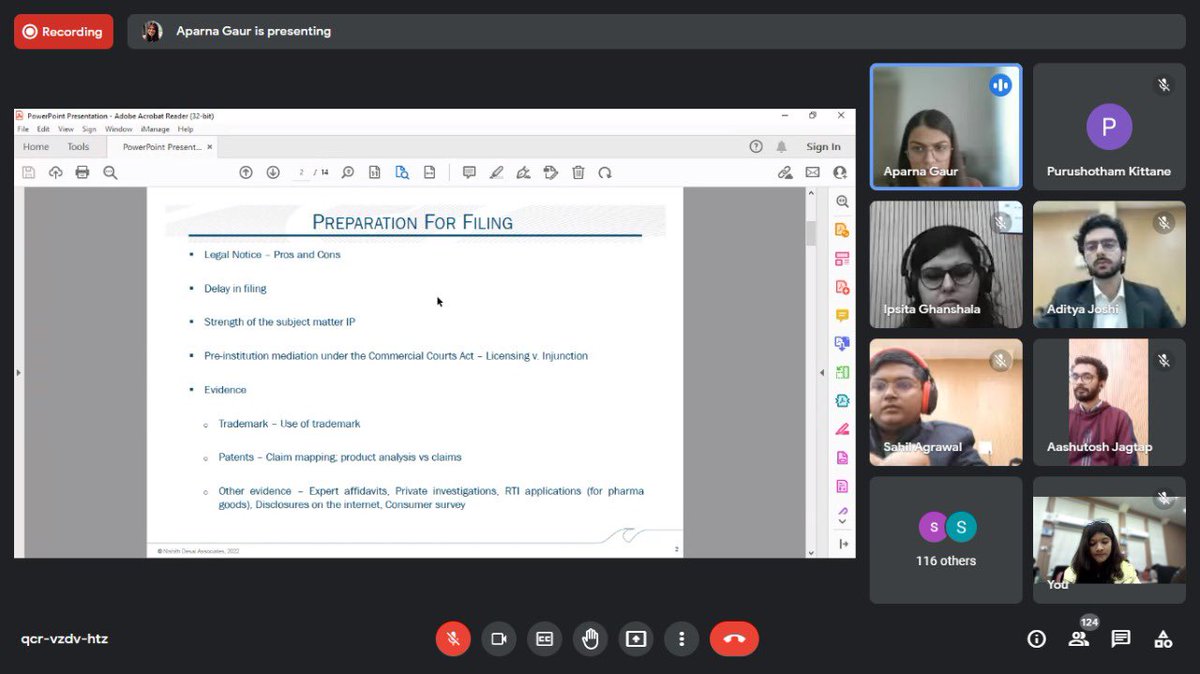Expand the left navigation pane arrow in Acrobat
The height and width of the screenshot is (674, 1200).
tap(19, 372)
